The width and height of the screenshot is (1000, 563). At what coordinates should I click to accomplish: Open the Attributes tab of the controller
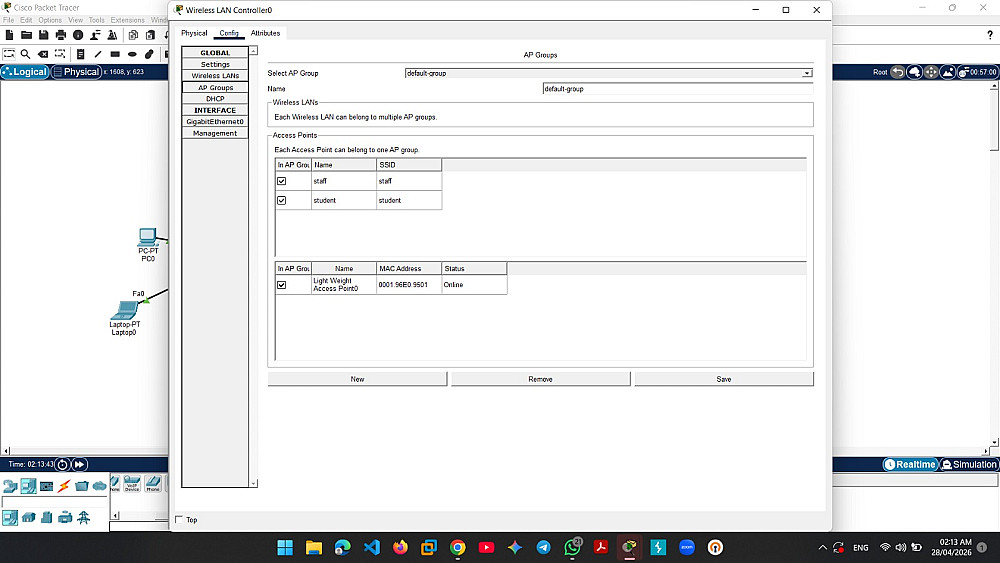click(265, 33)
